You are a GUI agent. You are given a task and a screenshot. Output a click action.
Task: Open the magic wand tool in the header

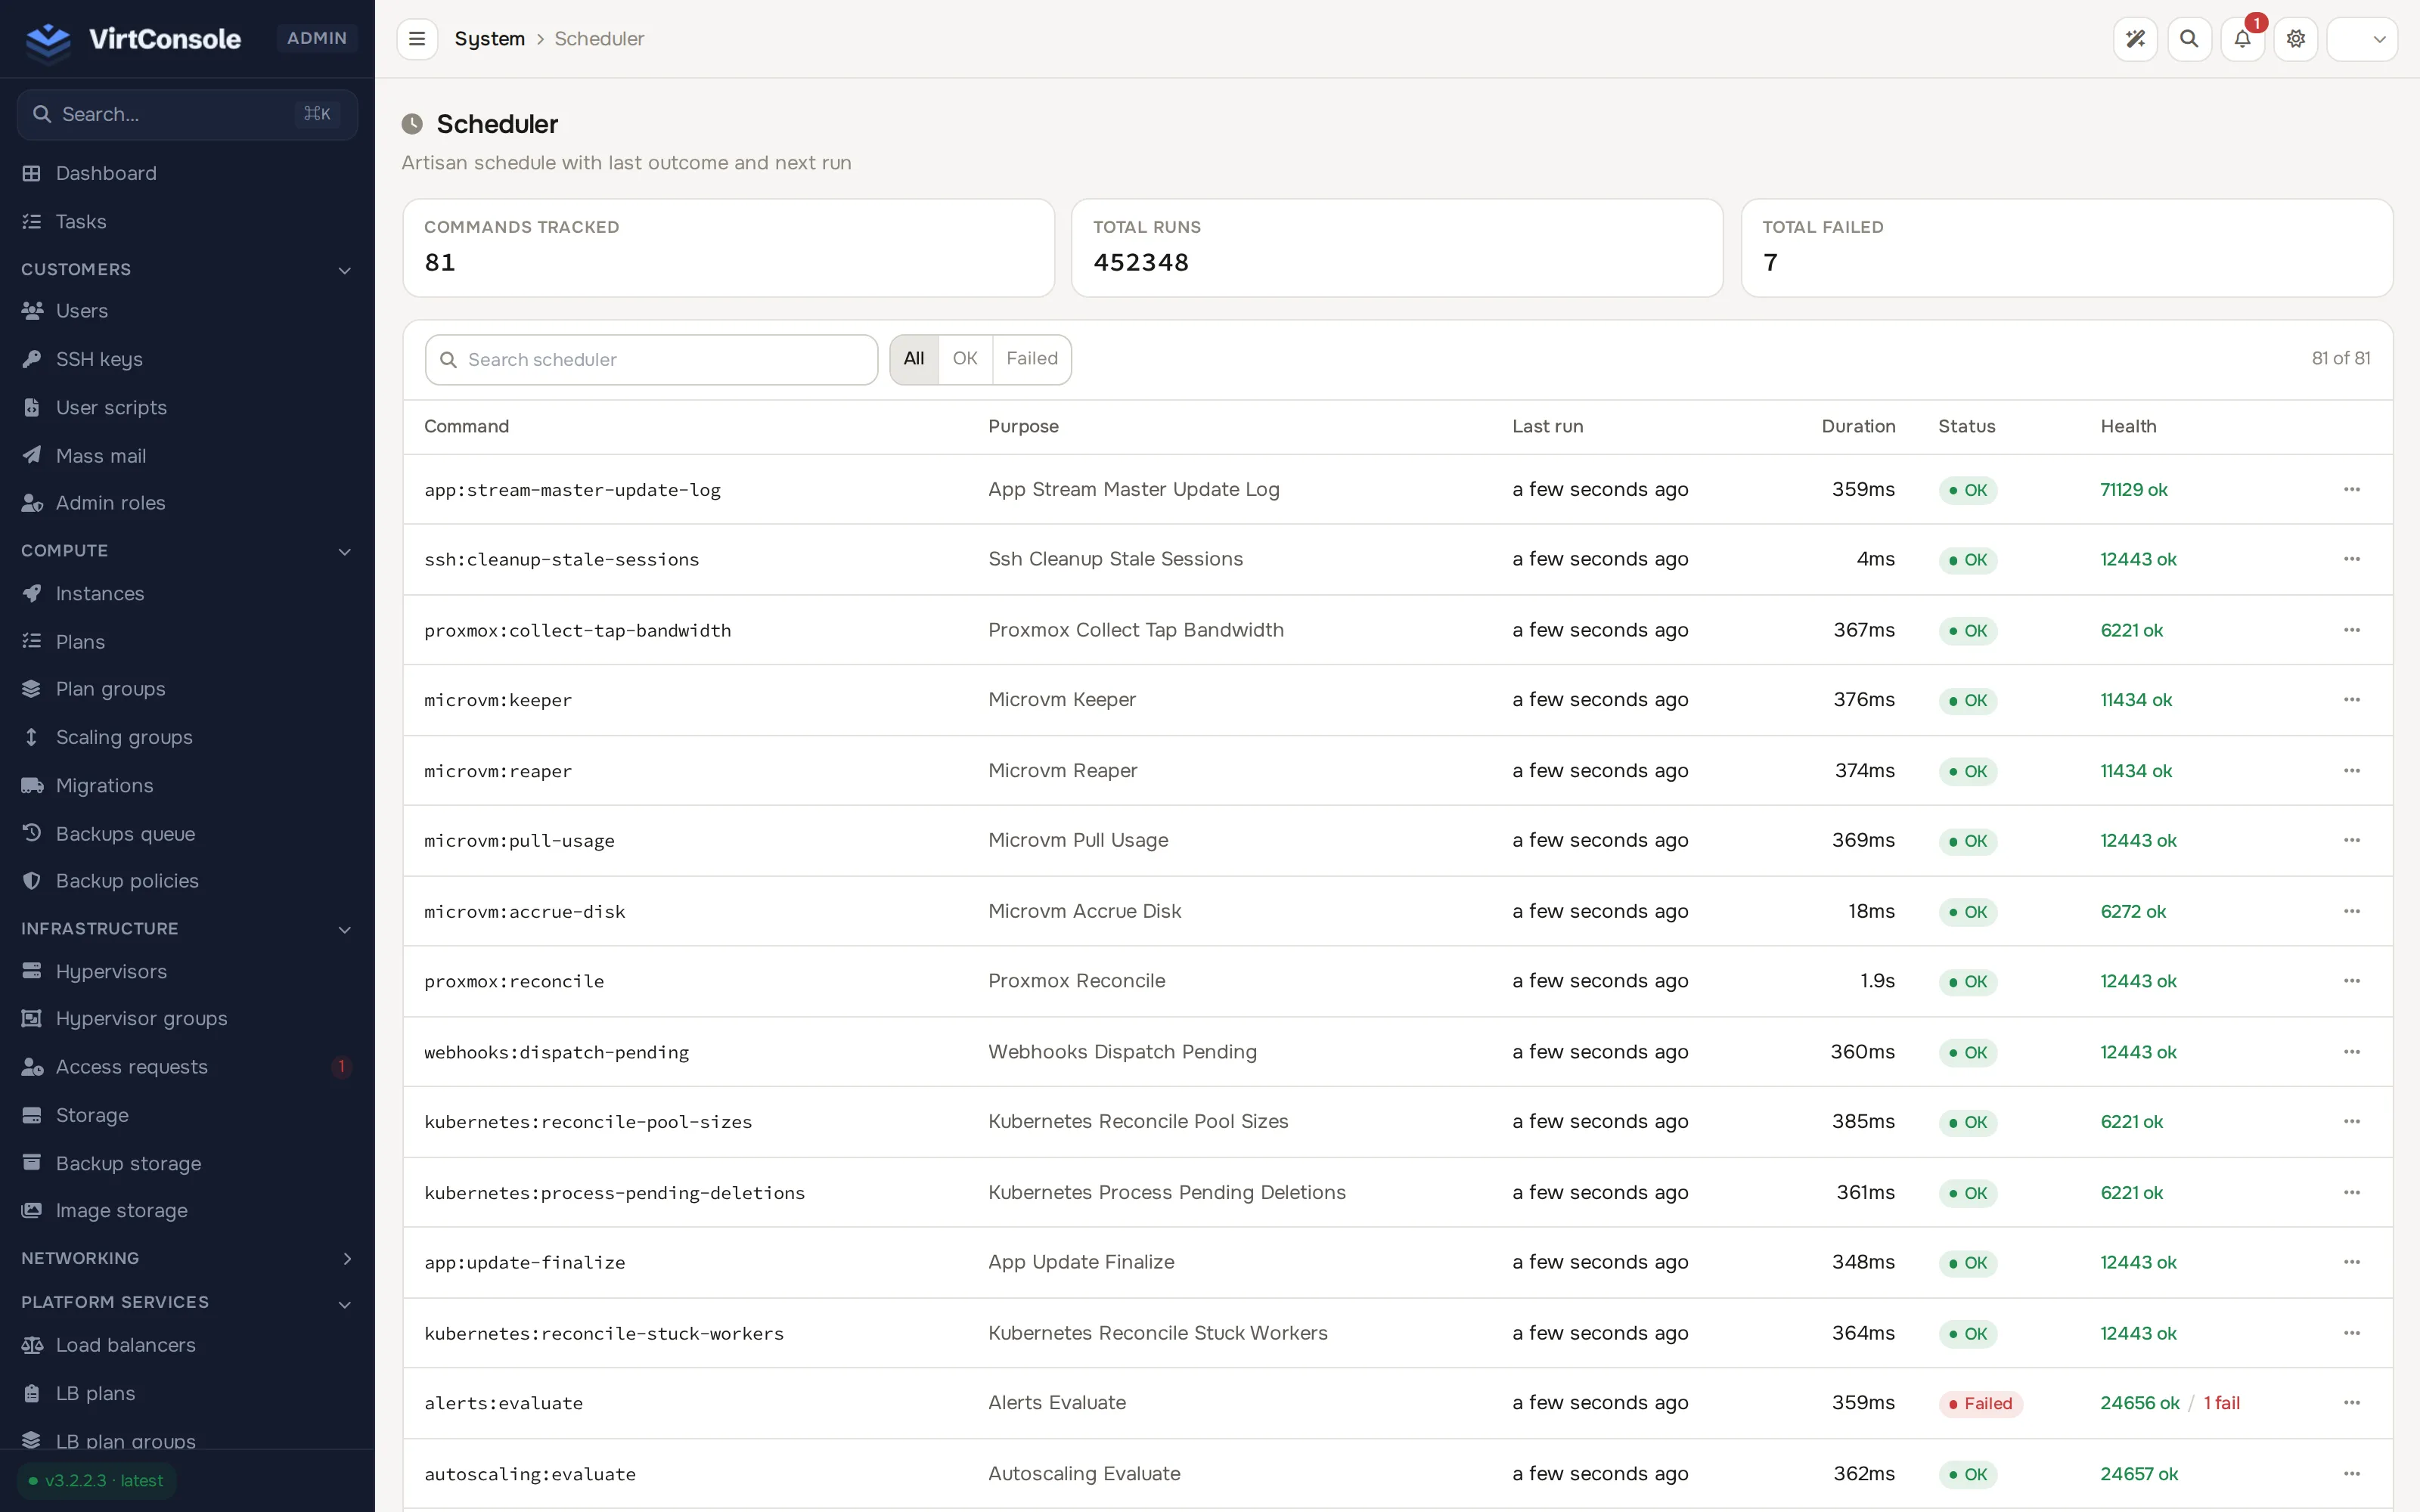tap(2135, 39)
